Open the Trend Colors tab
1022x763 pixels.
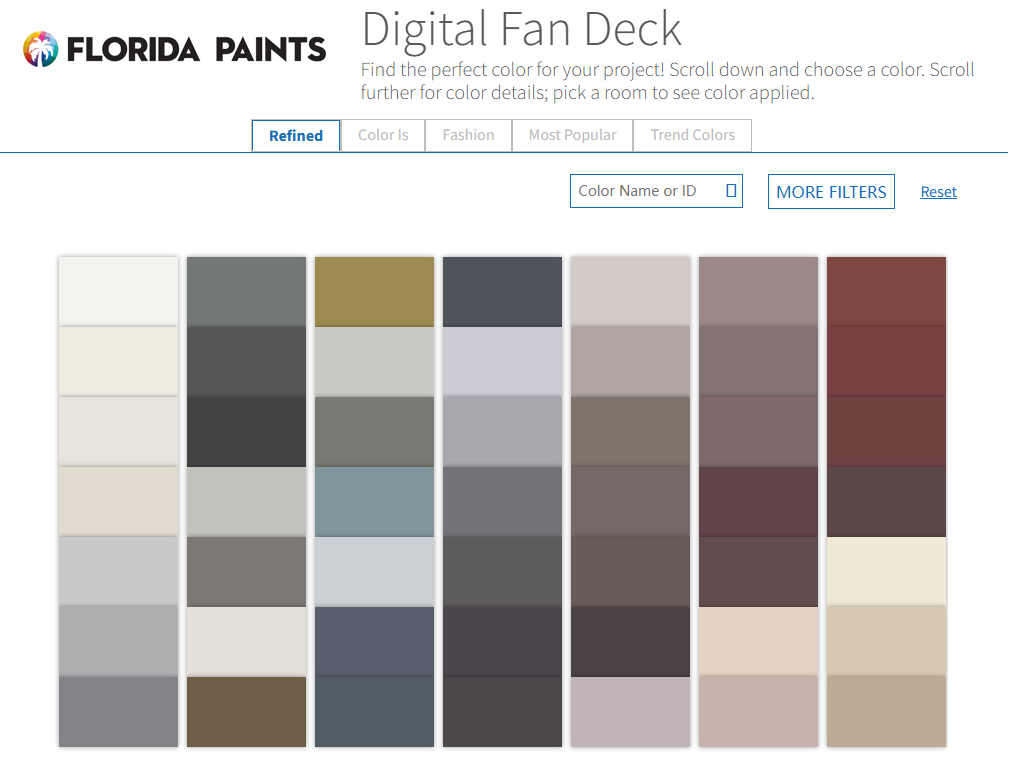tap(692, 135)
